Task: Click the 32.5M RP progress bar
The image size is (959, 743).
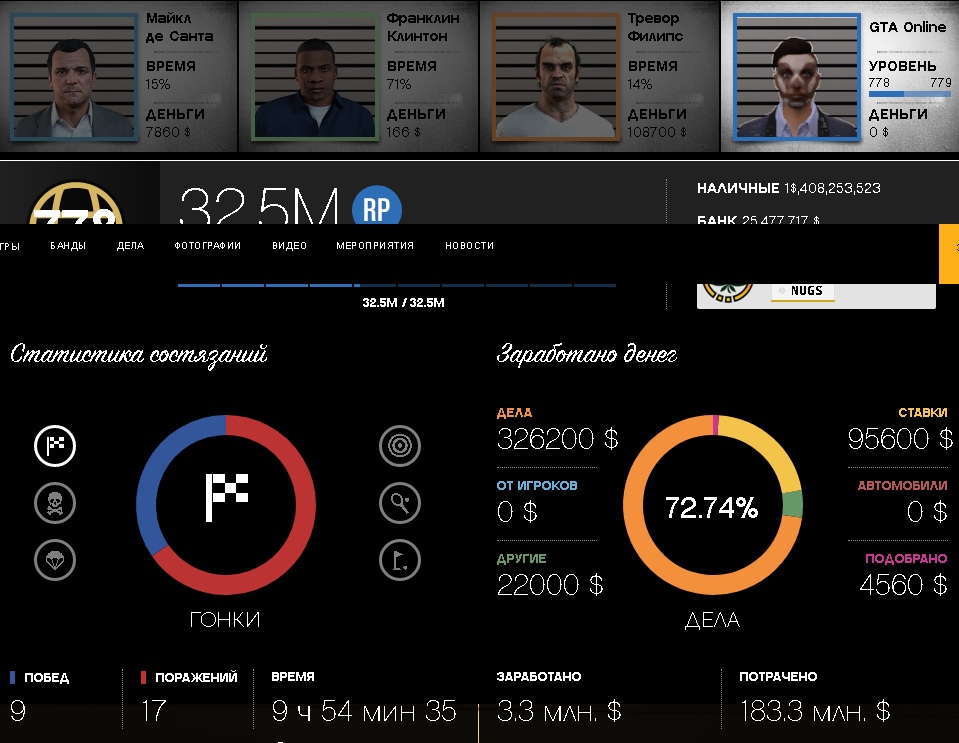Action: pyautogui.click(x=397, y=285)
